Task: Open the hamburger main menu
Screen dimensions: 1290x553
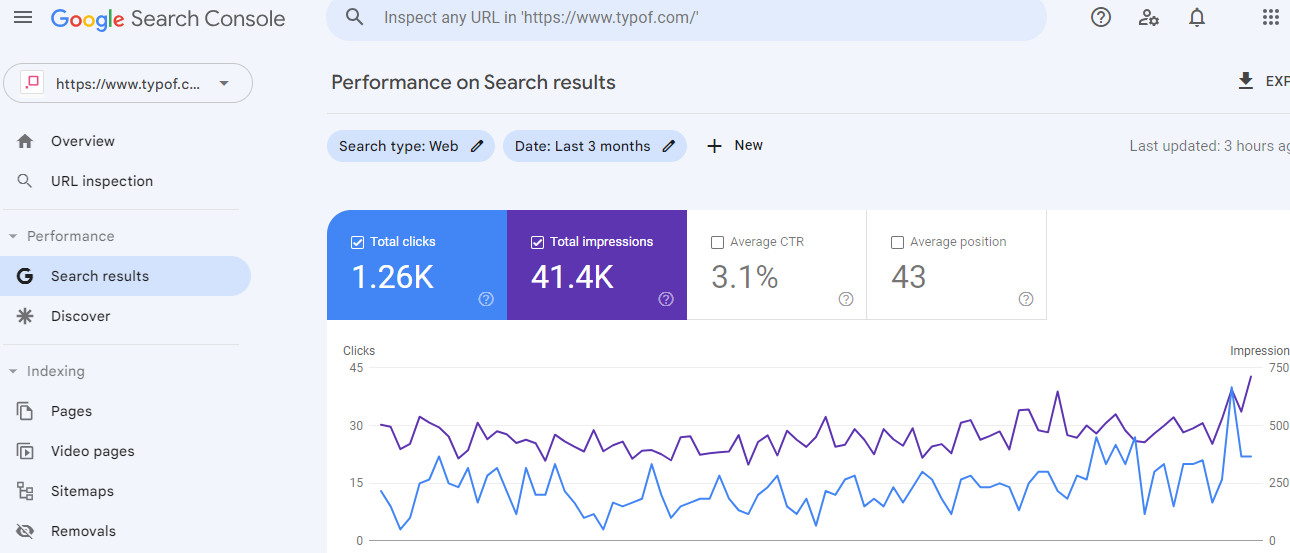Action: click(22, 18)
